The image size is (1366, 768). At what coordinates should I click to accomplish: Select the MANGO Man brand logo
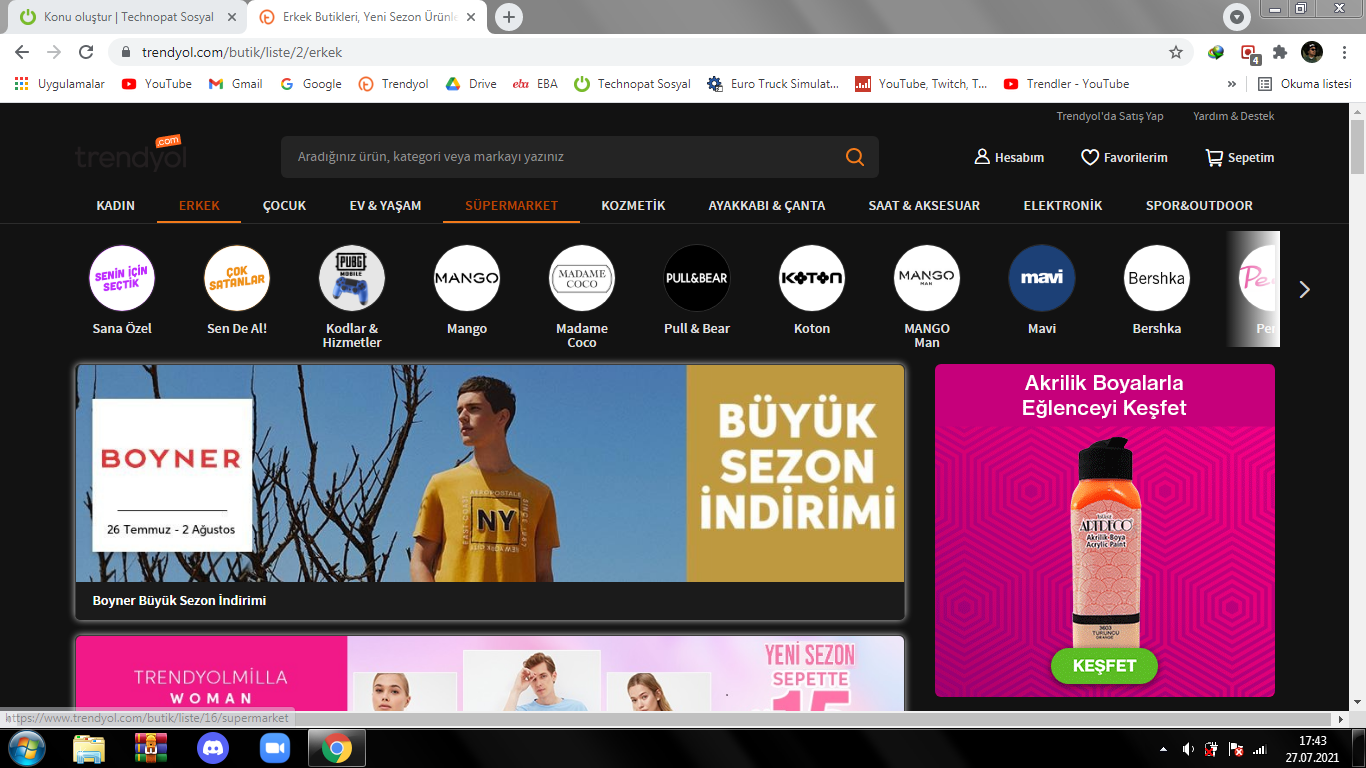click(x=927, y=278)
